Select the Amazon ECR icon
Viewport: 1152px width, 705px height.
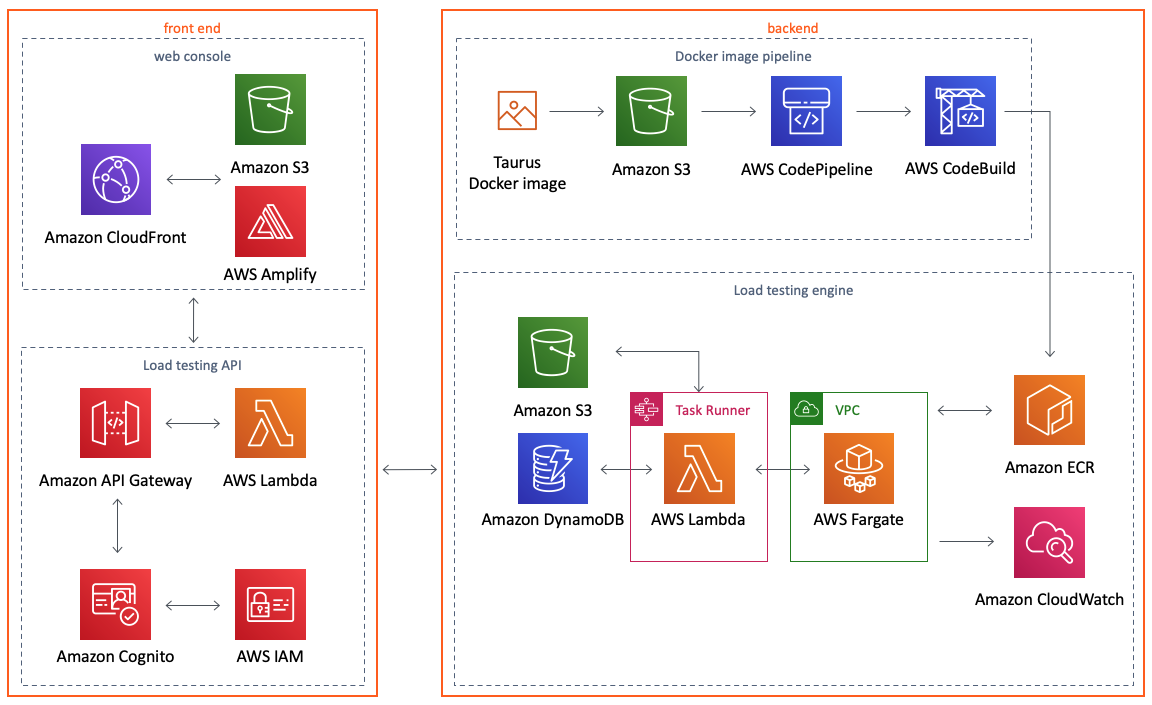pyautogui.click(x=1049, y=410)
